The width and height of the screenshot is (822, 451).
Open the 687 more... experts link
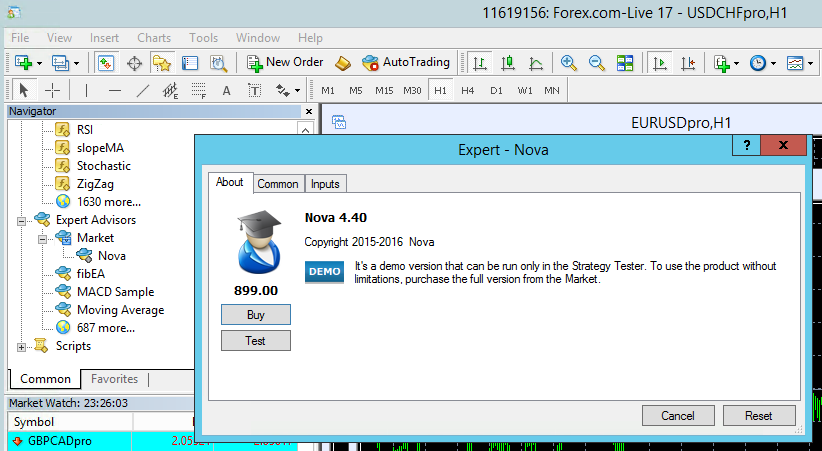point(106,328)
